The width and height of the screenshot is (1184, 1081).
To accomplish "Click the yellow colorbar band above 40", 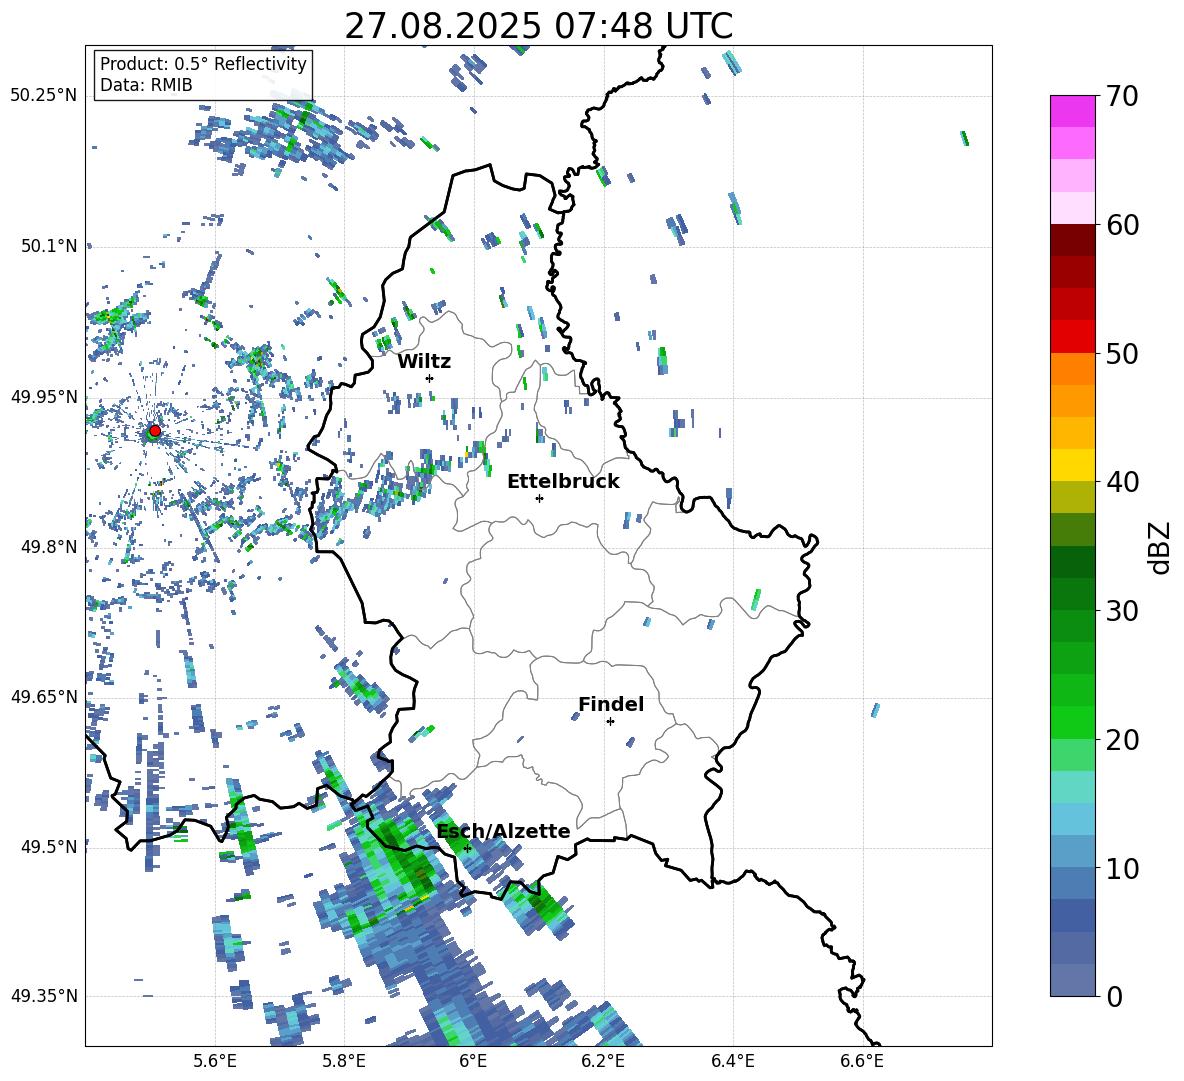I will click(1072, 465).
